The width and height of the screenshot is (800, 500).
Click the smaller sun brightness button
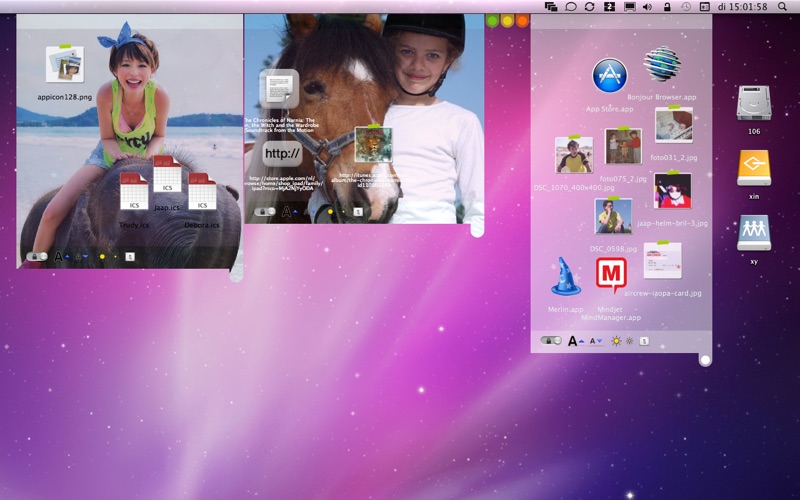click(629, 341)
